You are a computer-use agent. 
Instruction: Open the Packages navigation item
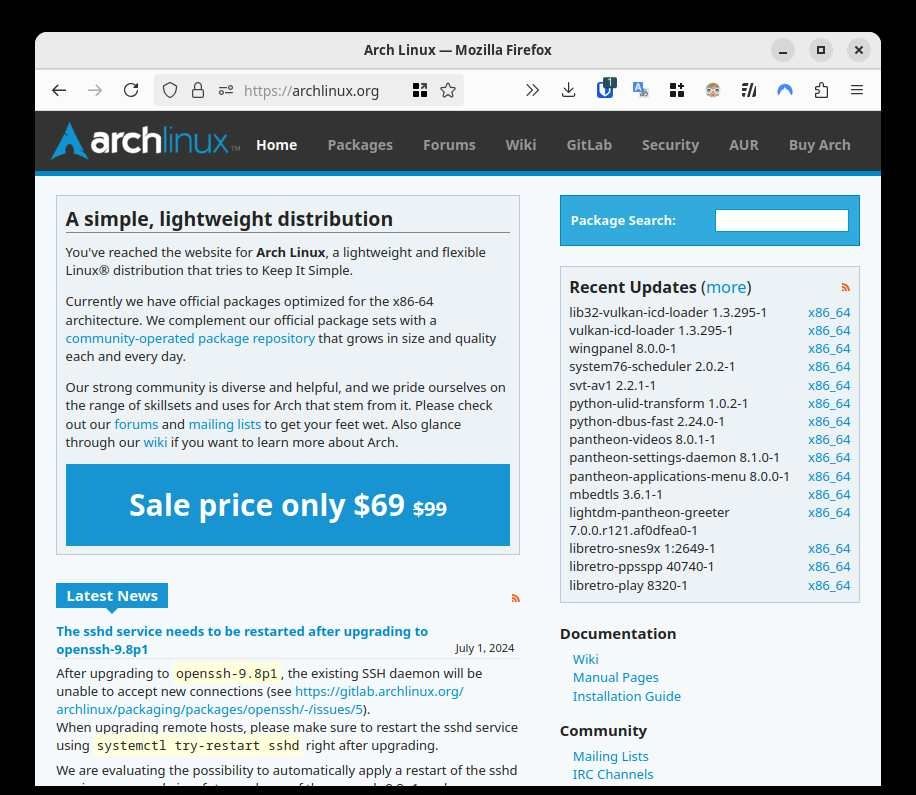[360, 145]
